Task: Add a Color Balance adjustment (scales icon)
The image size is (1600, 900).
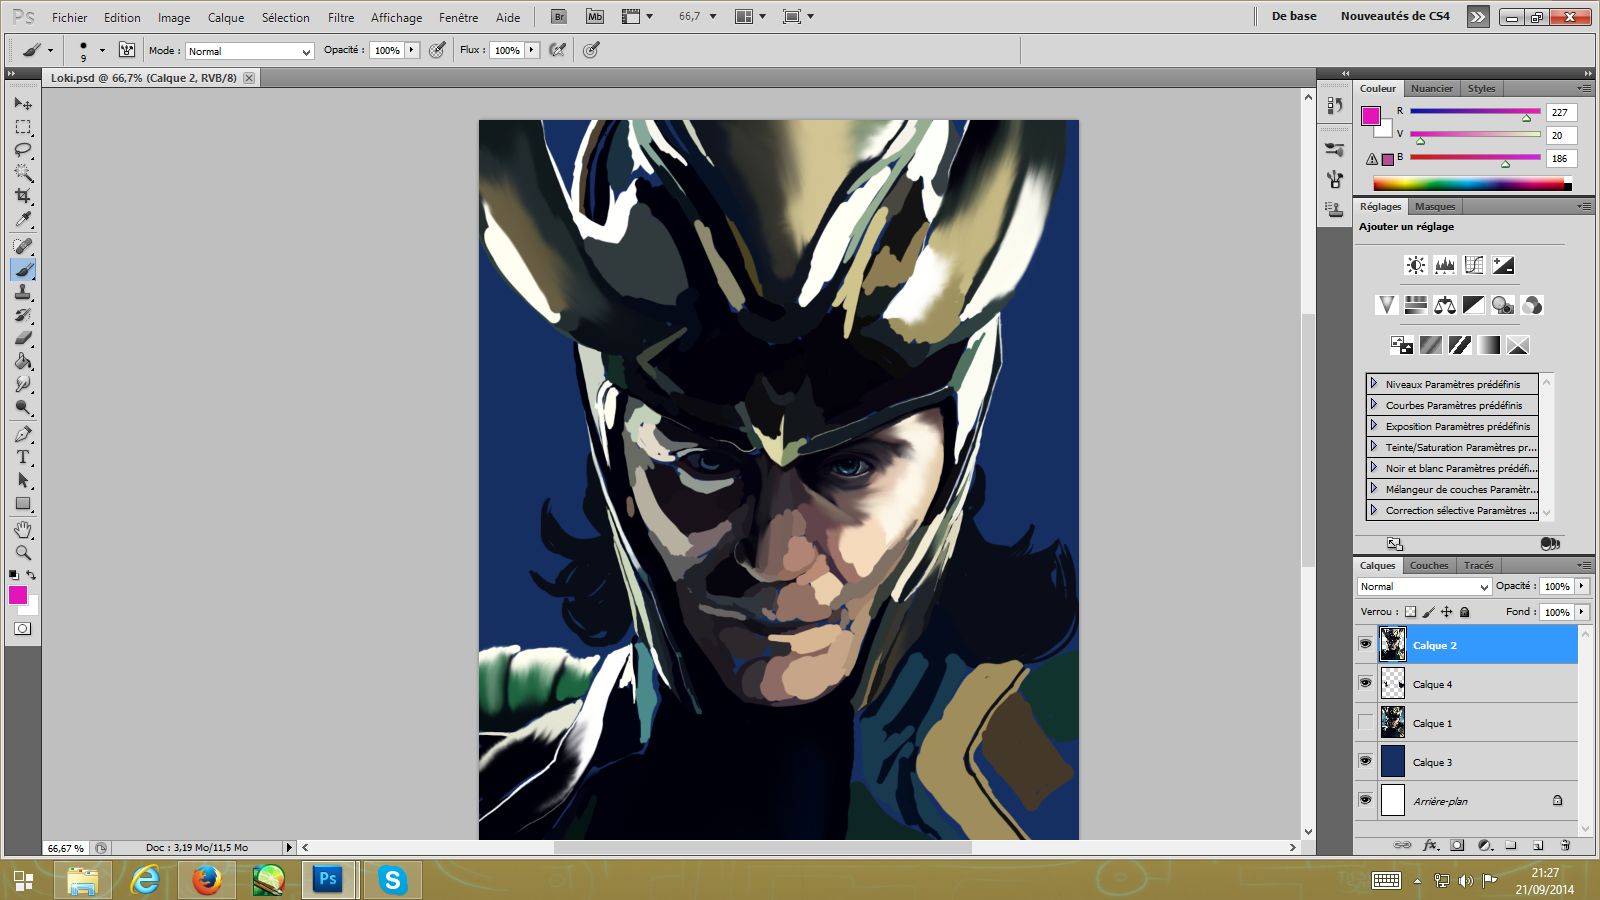Action: (1444, 305)
